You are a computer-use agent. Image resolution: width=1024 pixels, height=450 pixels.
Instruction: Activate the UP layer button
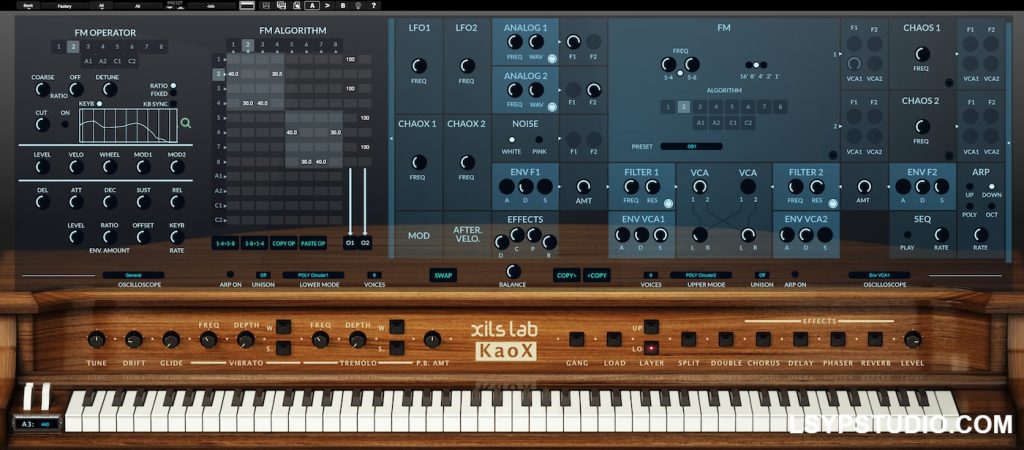651,327
